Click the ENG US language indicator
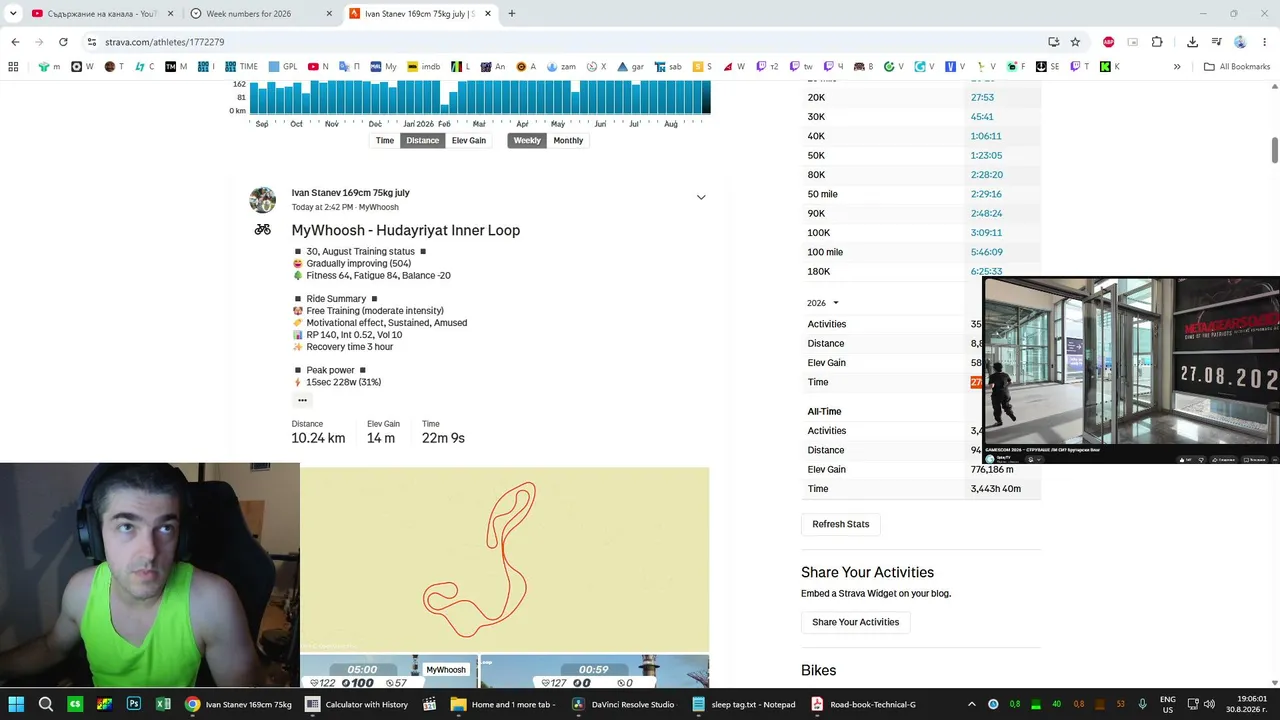1280x720 pixels. pyautogui.click(x=1168, y=704)
